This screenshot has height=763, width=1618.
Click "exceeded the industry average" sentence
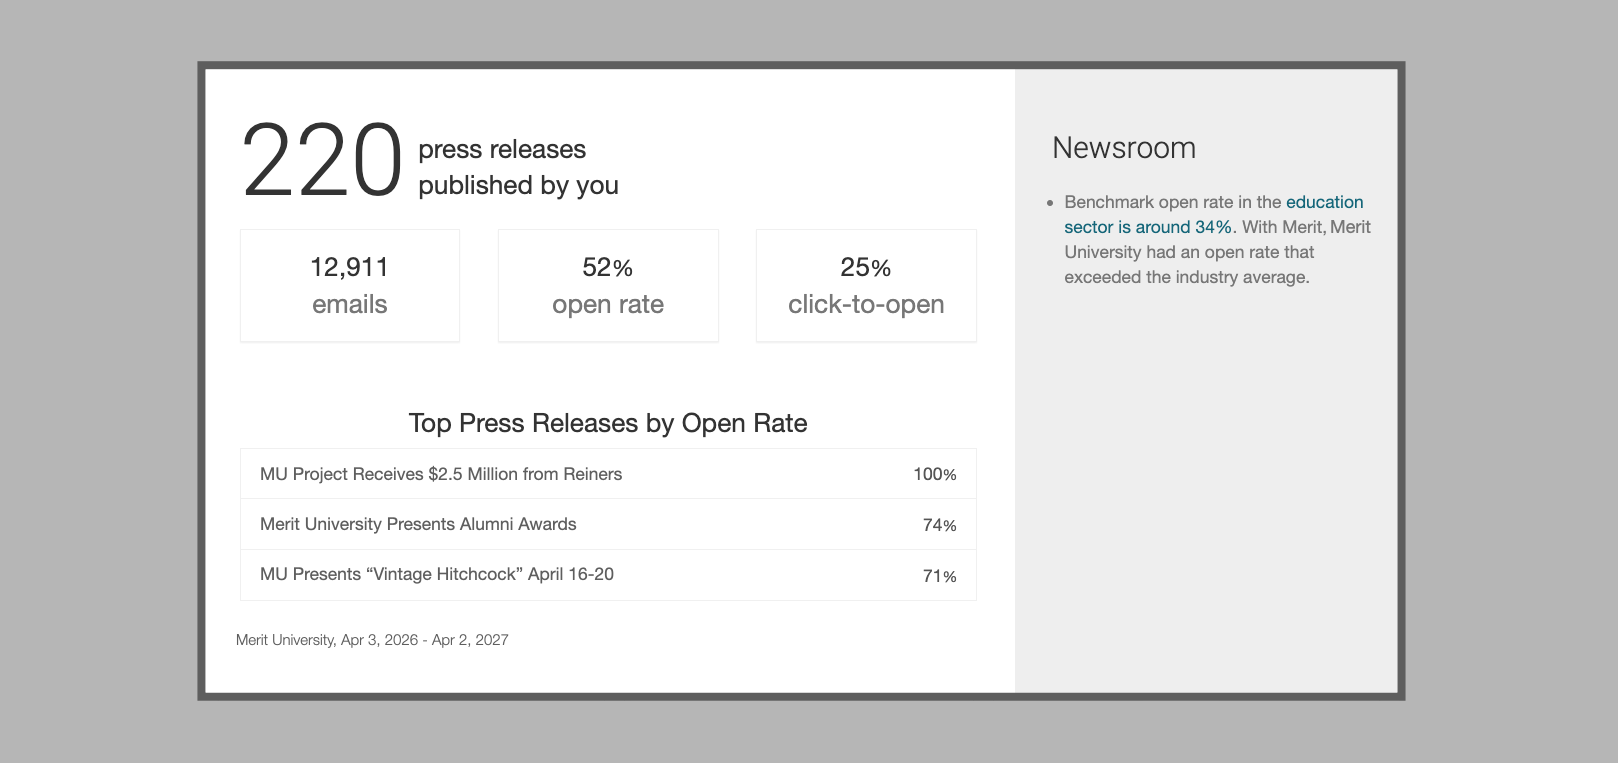pyautogui.click(x=1186, y=277)
